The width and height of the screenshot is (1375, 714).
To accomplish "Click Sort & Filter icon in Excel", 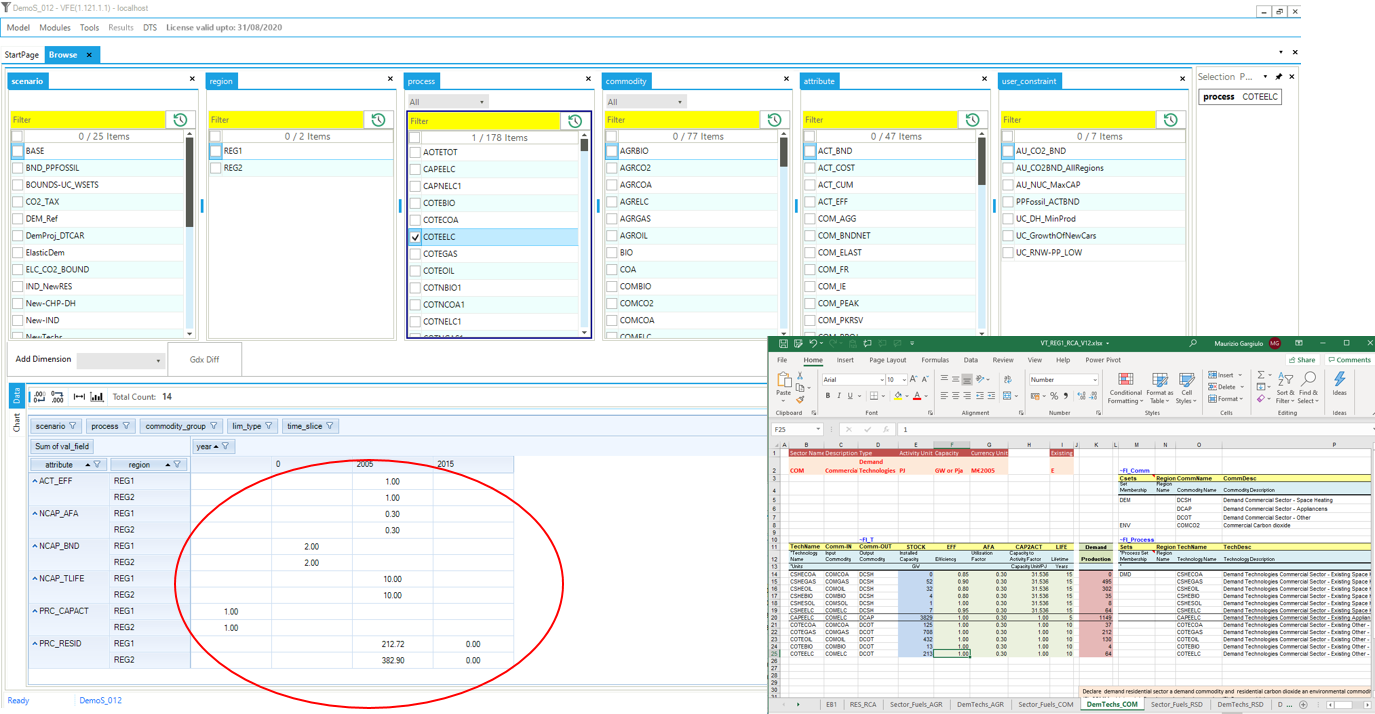I will tap(1284, 380).
